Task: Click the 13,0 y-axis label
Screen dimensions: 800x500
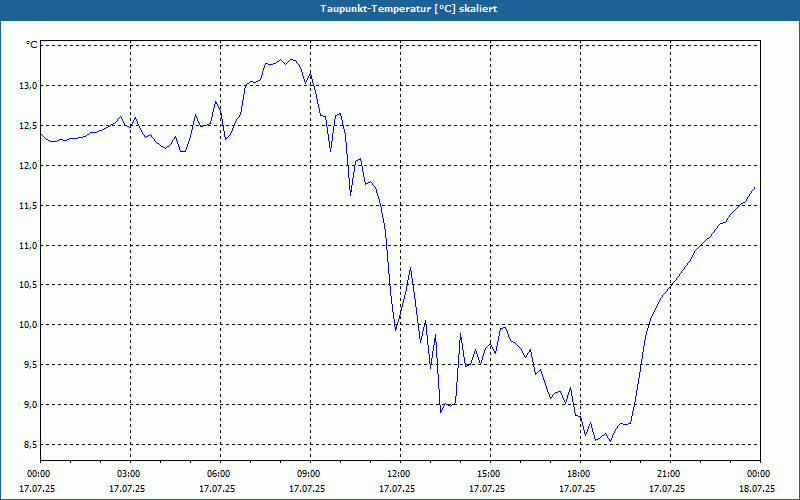Action: pyautogui.click(x=29, y=86)
